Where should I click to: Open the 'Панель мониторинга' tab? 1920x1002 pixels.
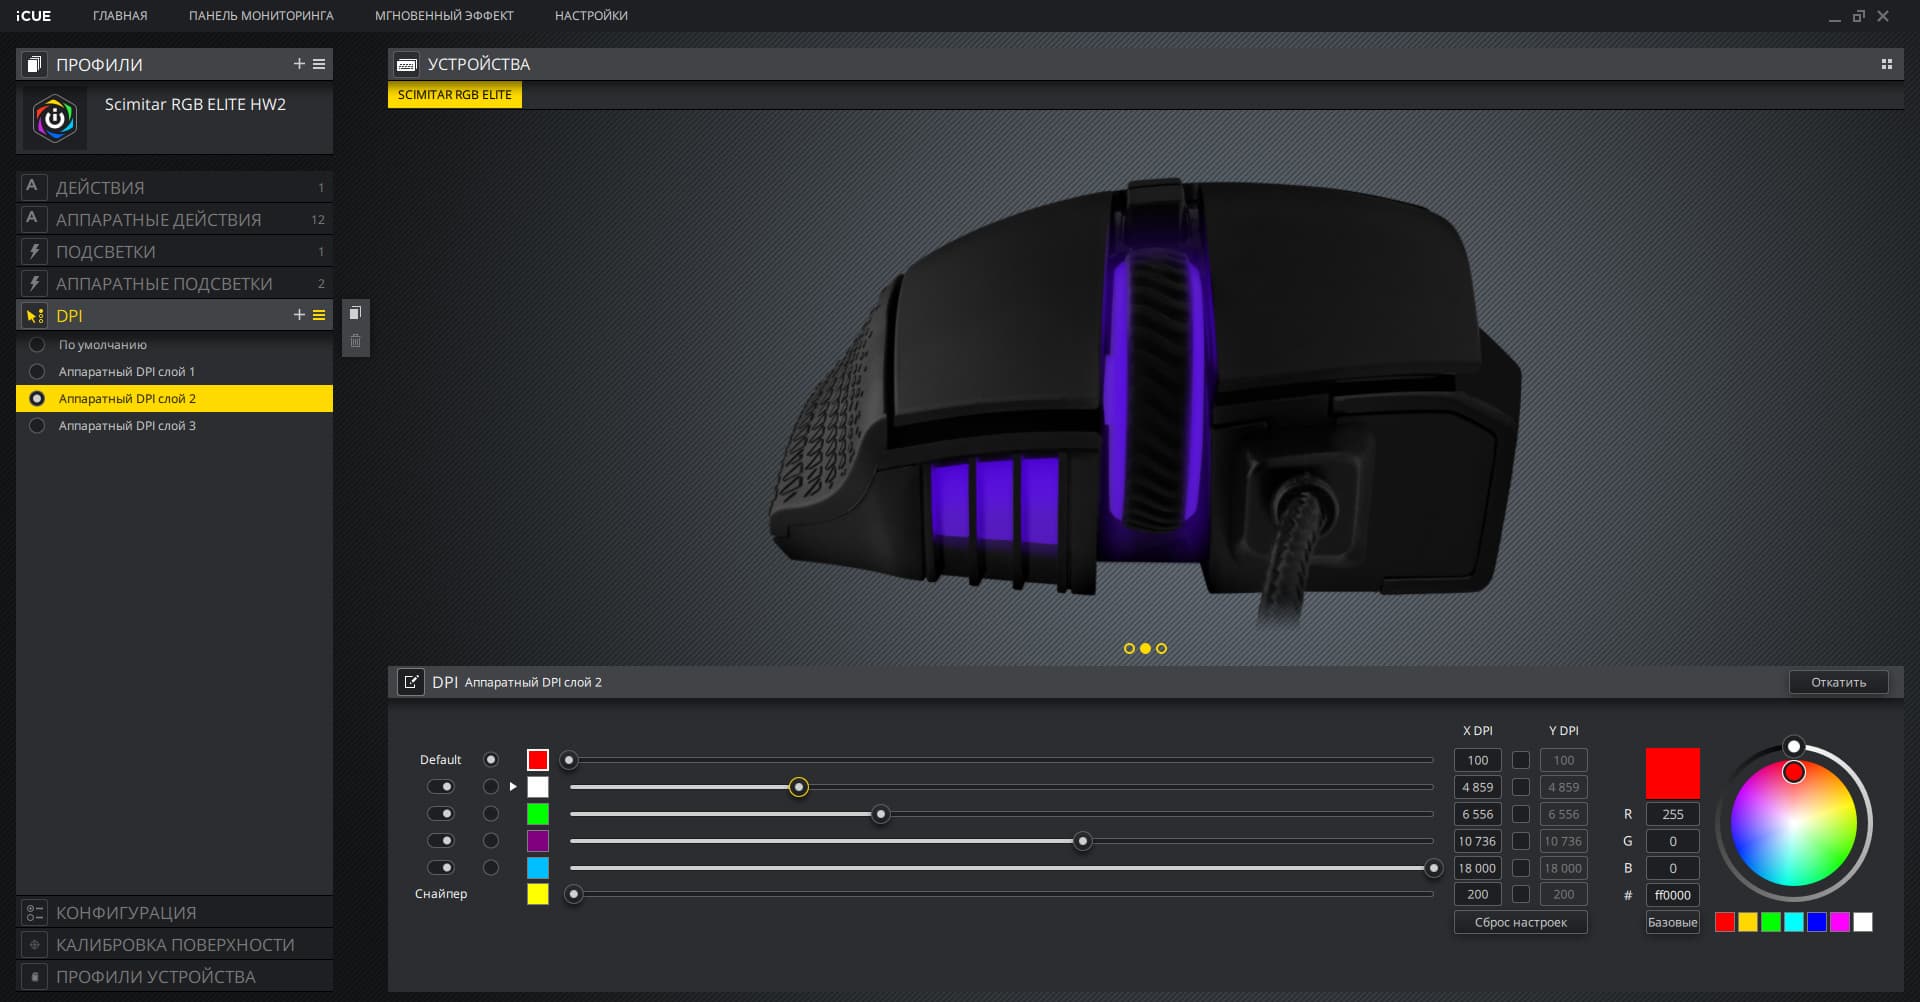[x=261, y=16]
